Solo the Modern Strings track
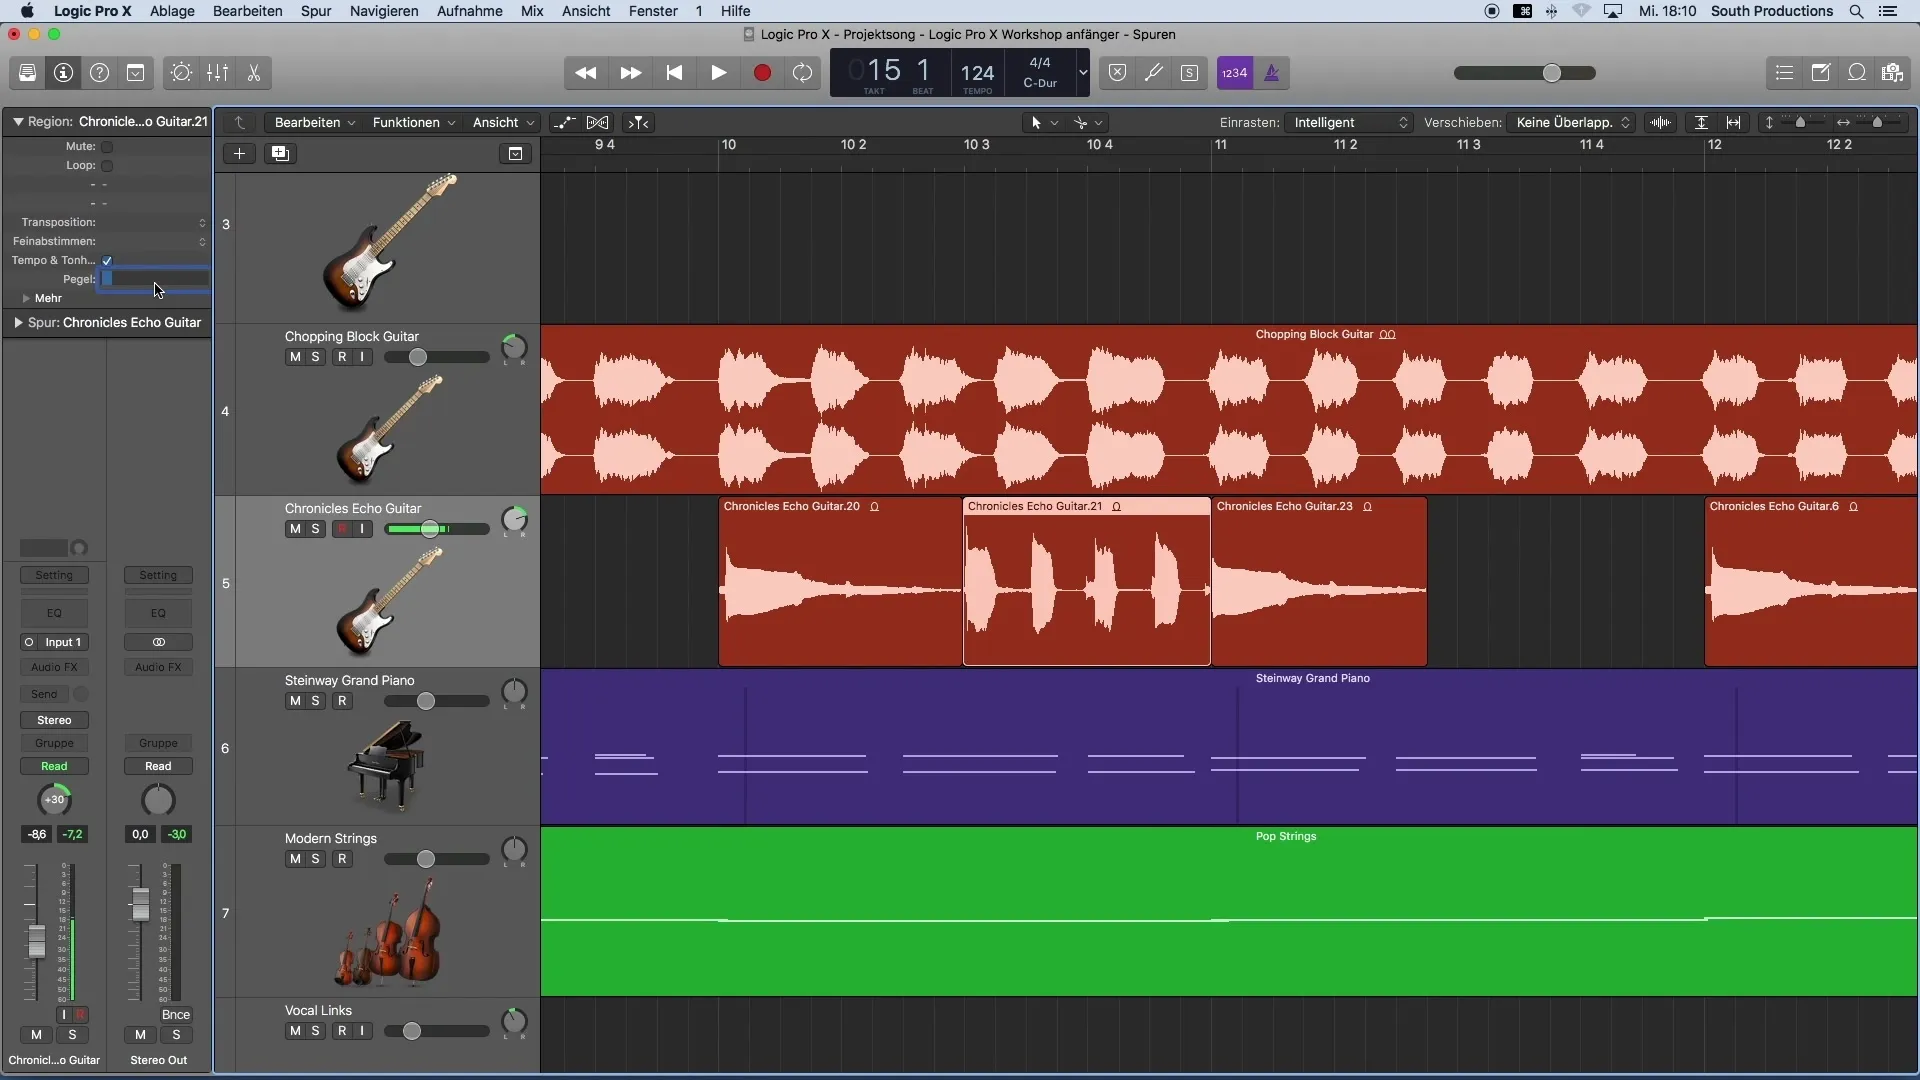Viewport: 1920px width, 1080px height. click(316, 859)
